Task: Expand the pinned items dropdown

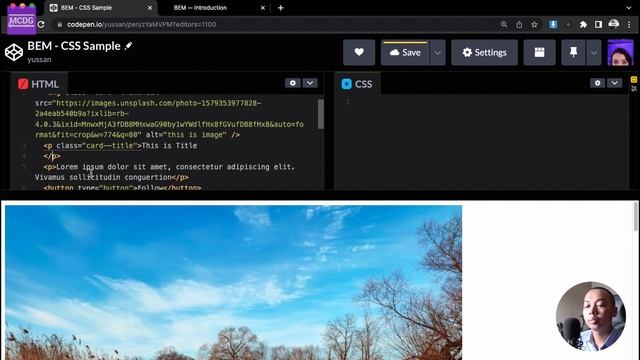Action: (593, 52)
